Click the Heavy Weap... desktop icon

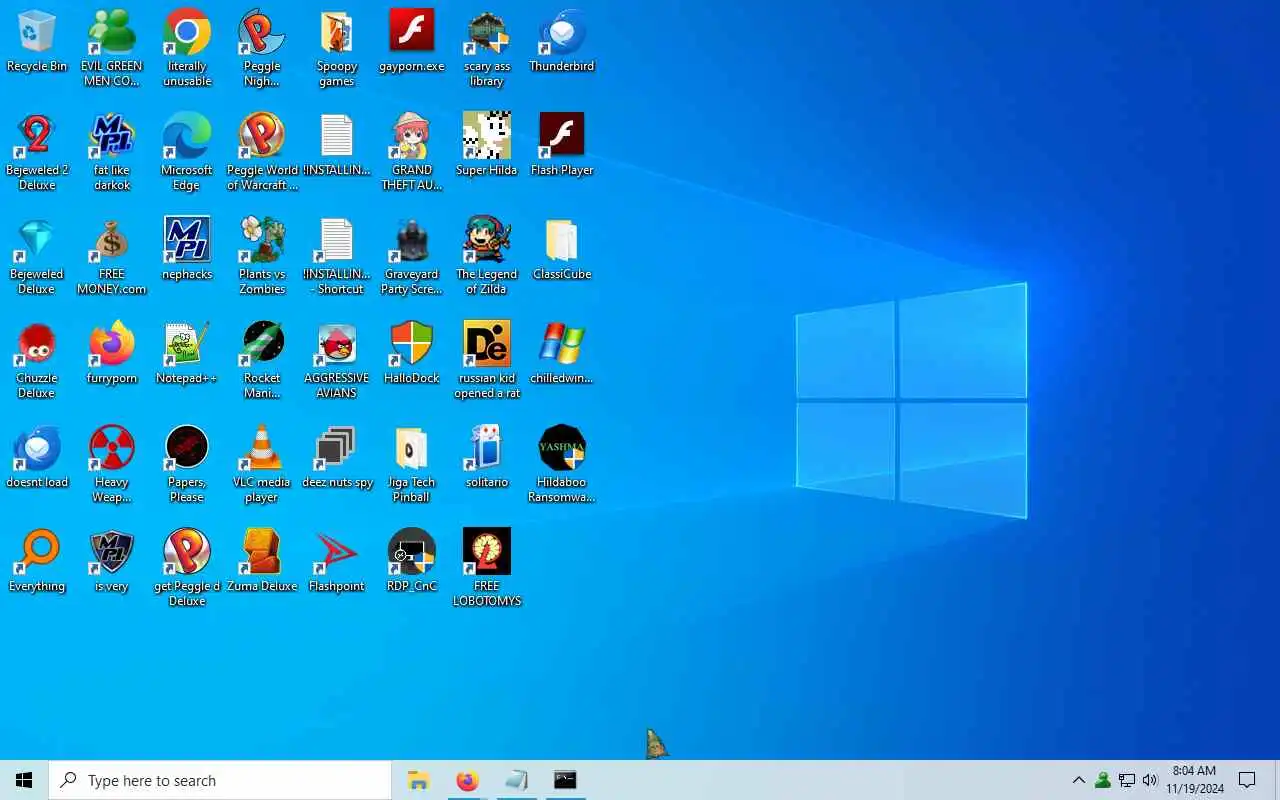click(112, 464)
